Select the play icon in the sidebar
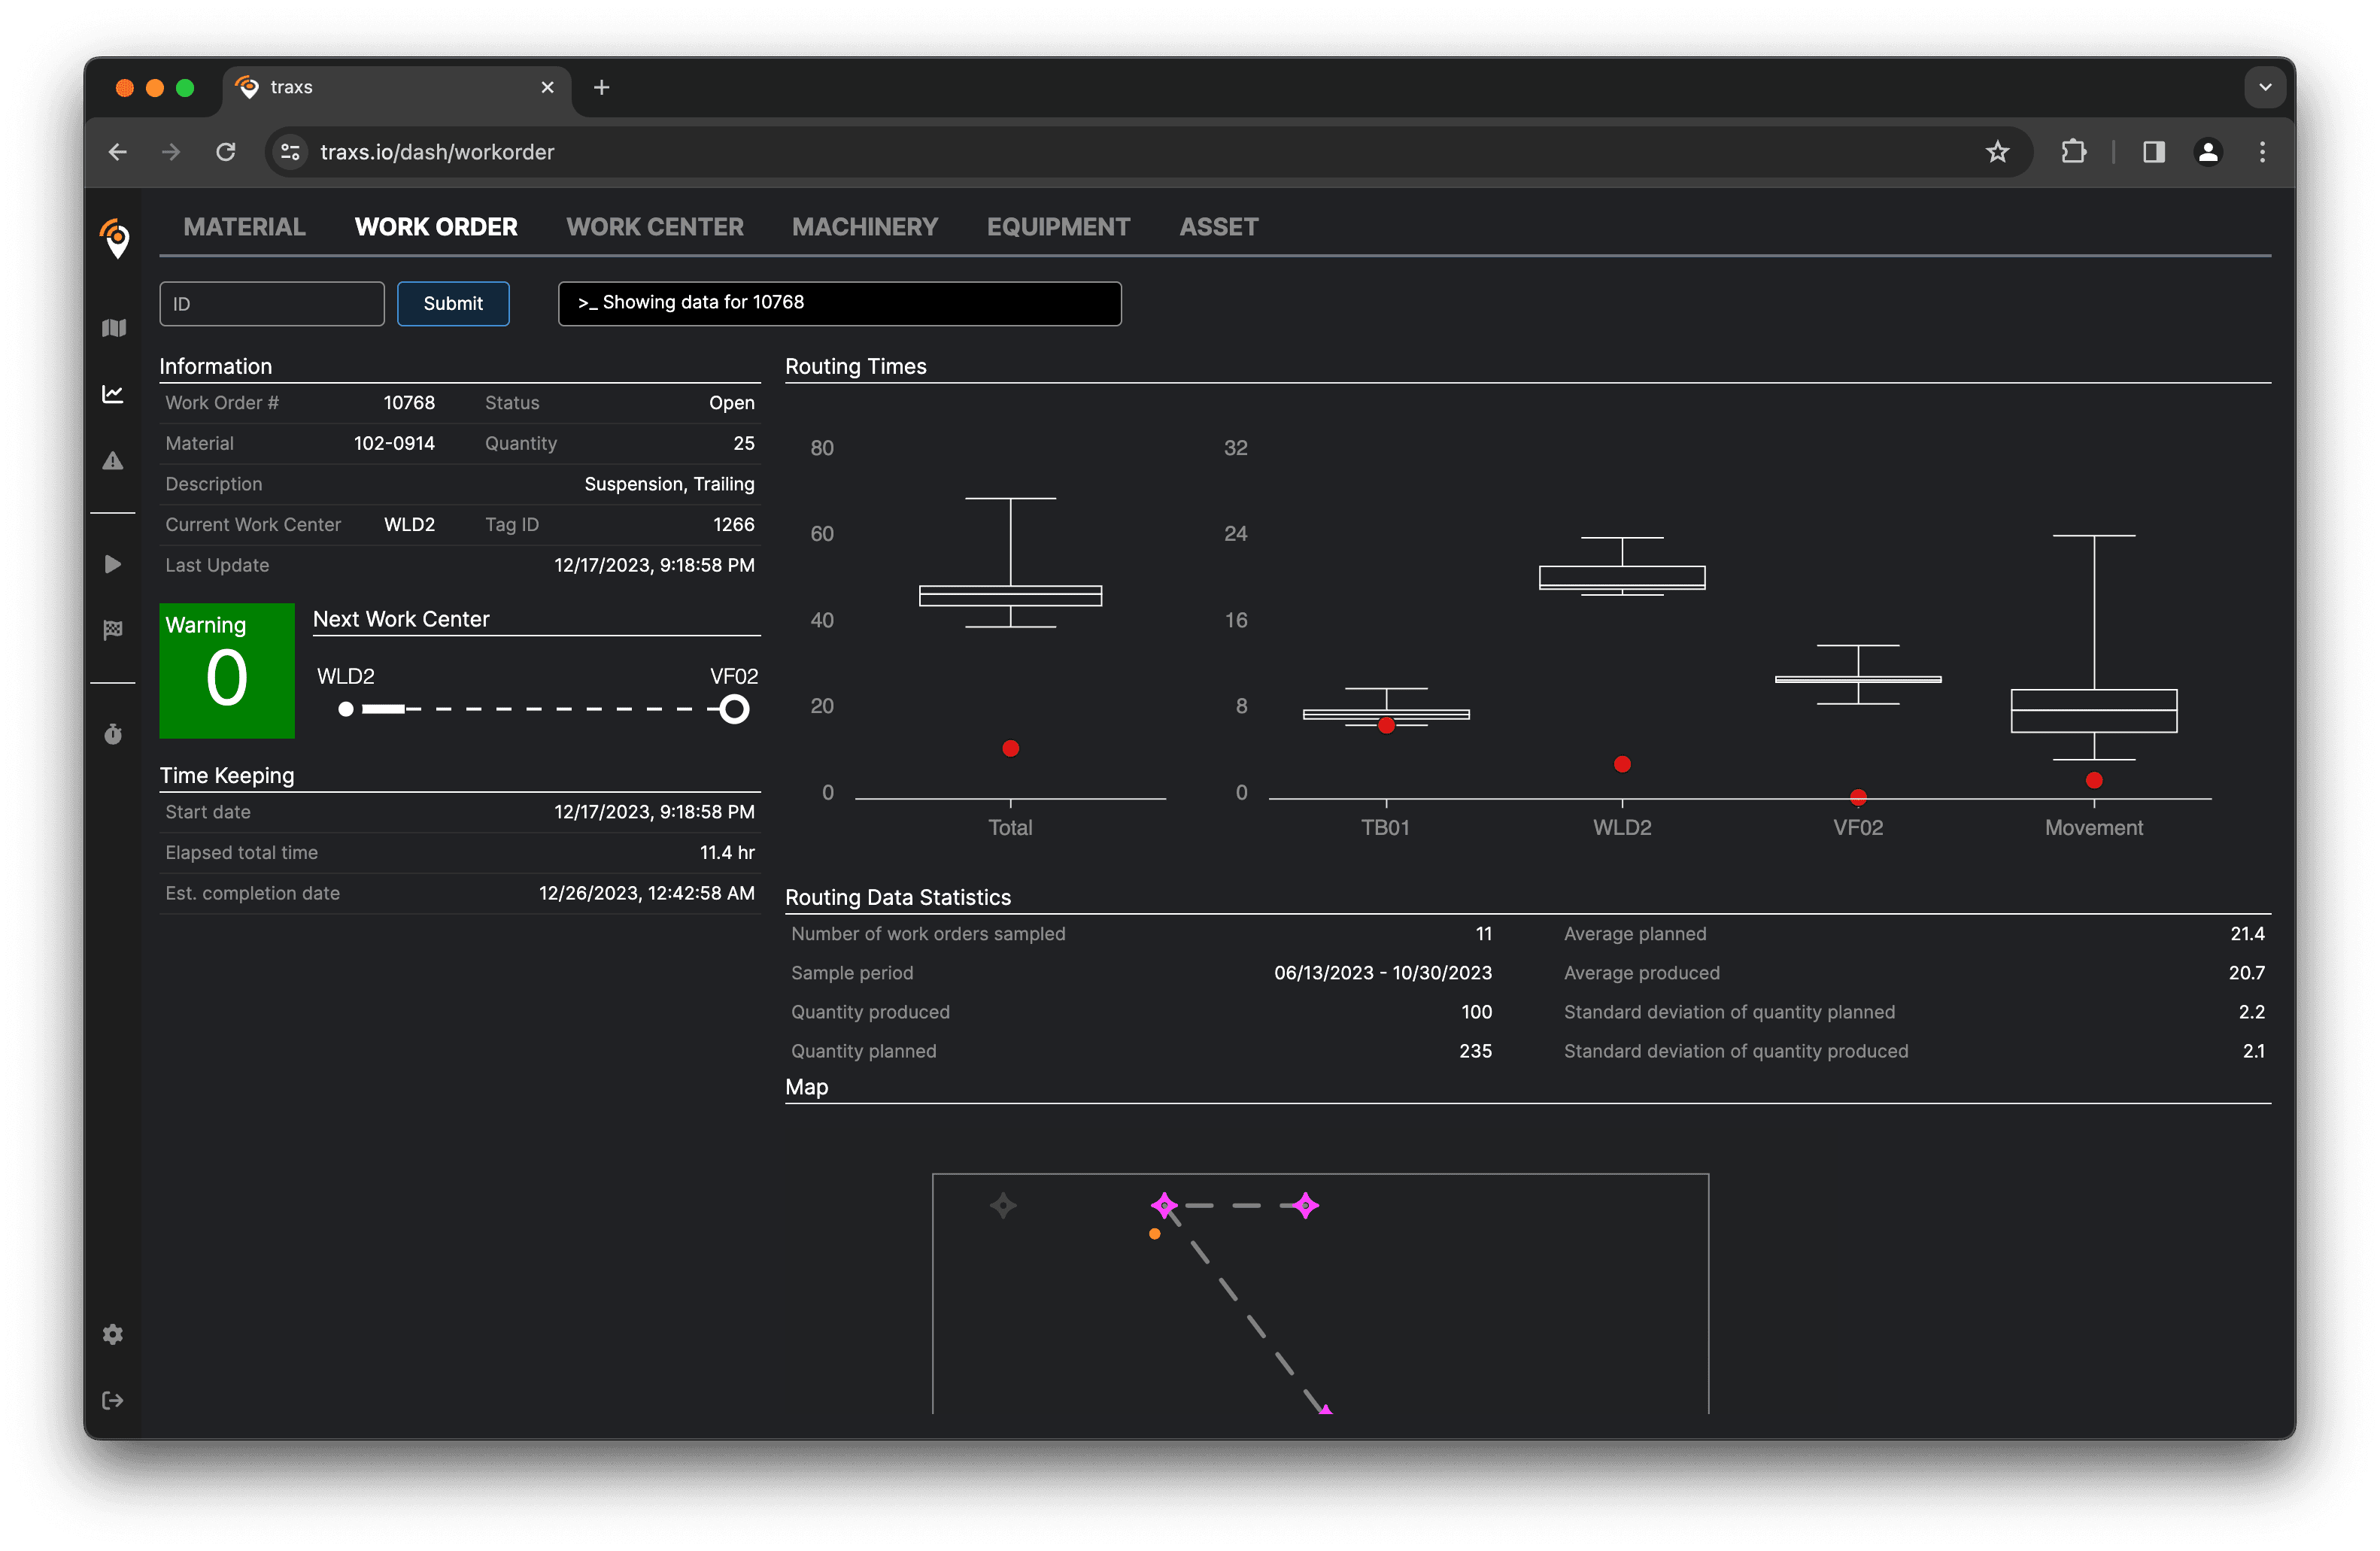 point(113,564)
